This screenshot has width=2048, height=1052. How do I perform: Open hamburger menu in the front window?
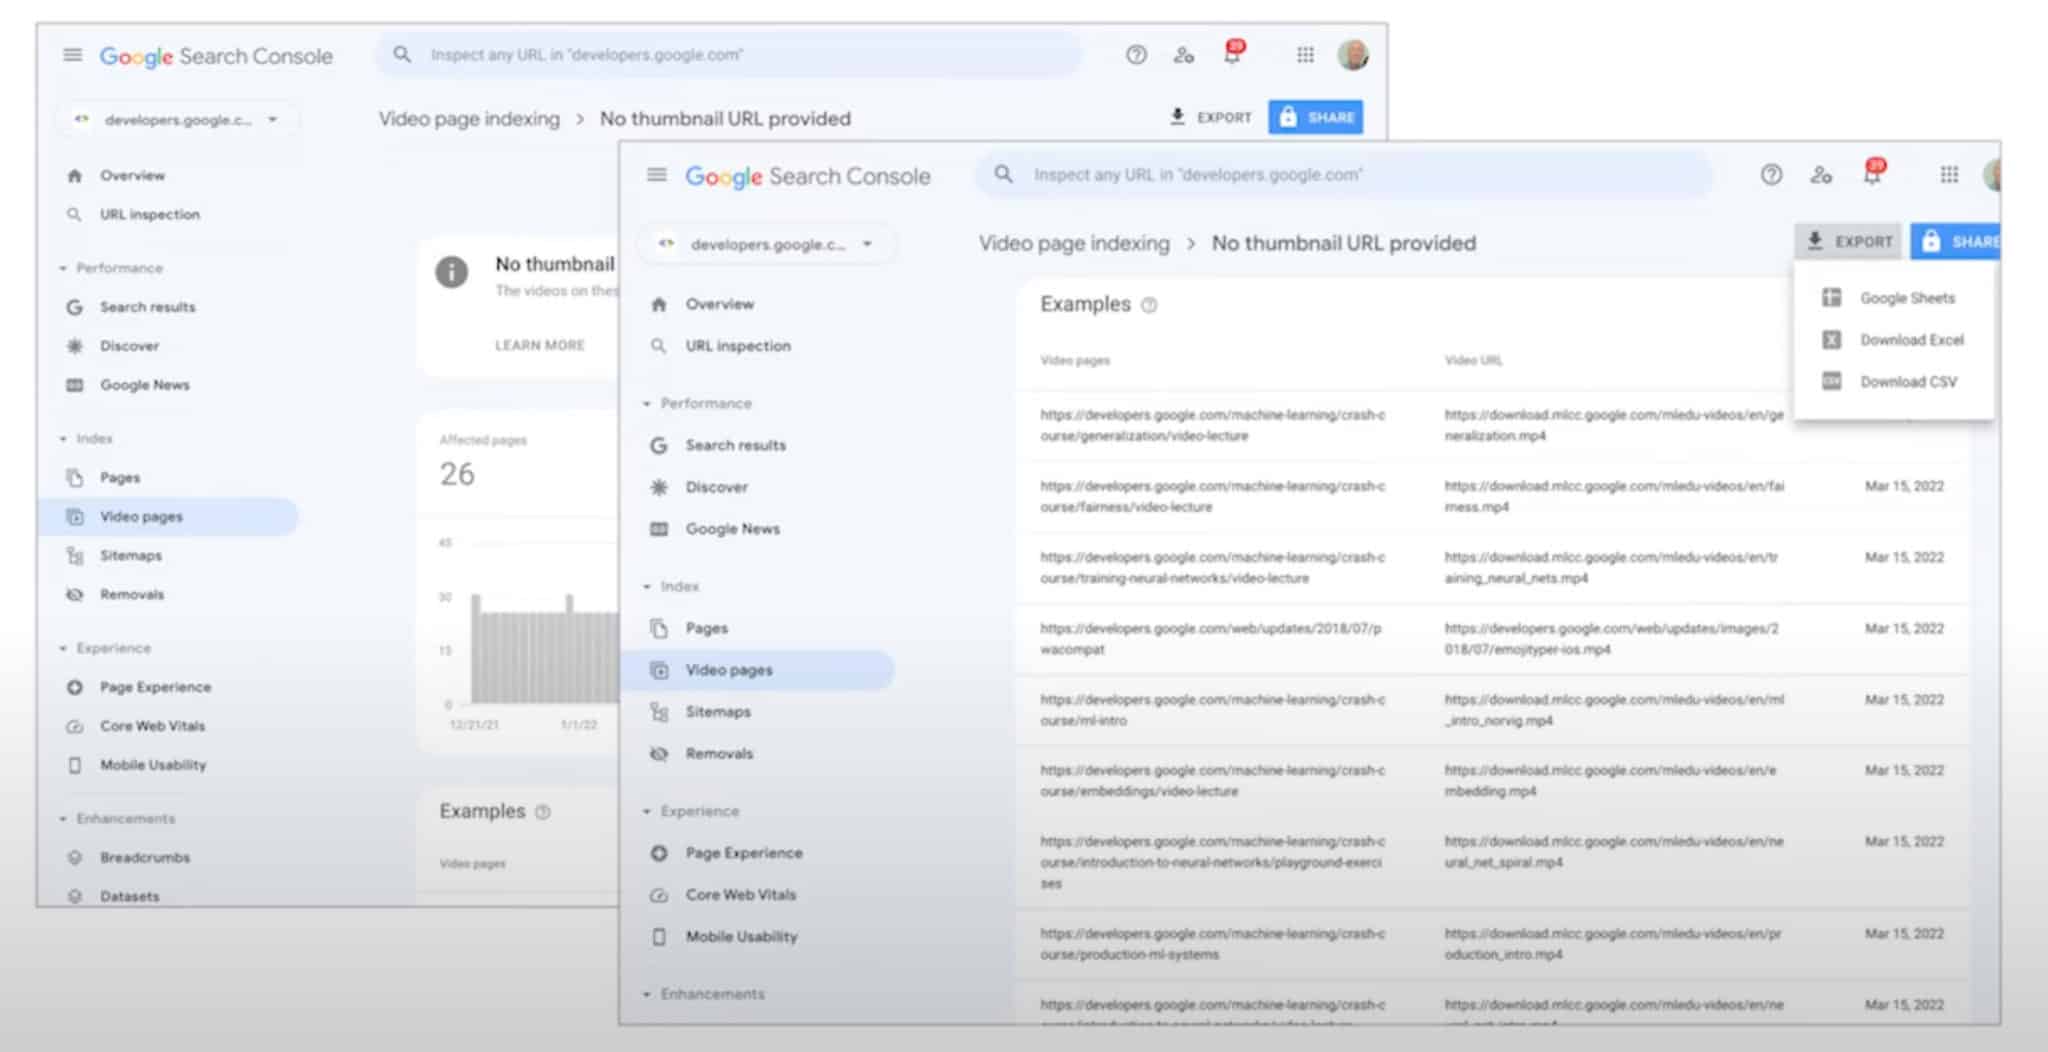pos(656,175)
